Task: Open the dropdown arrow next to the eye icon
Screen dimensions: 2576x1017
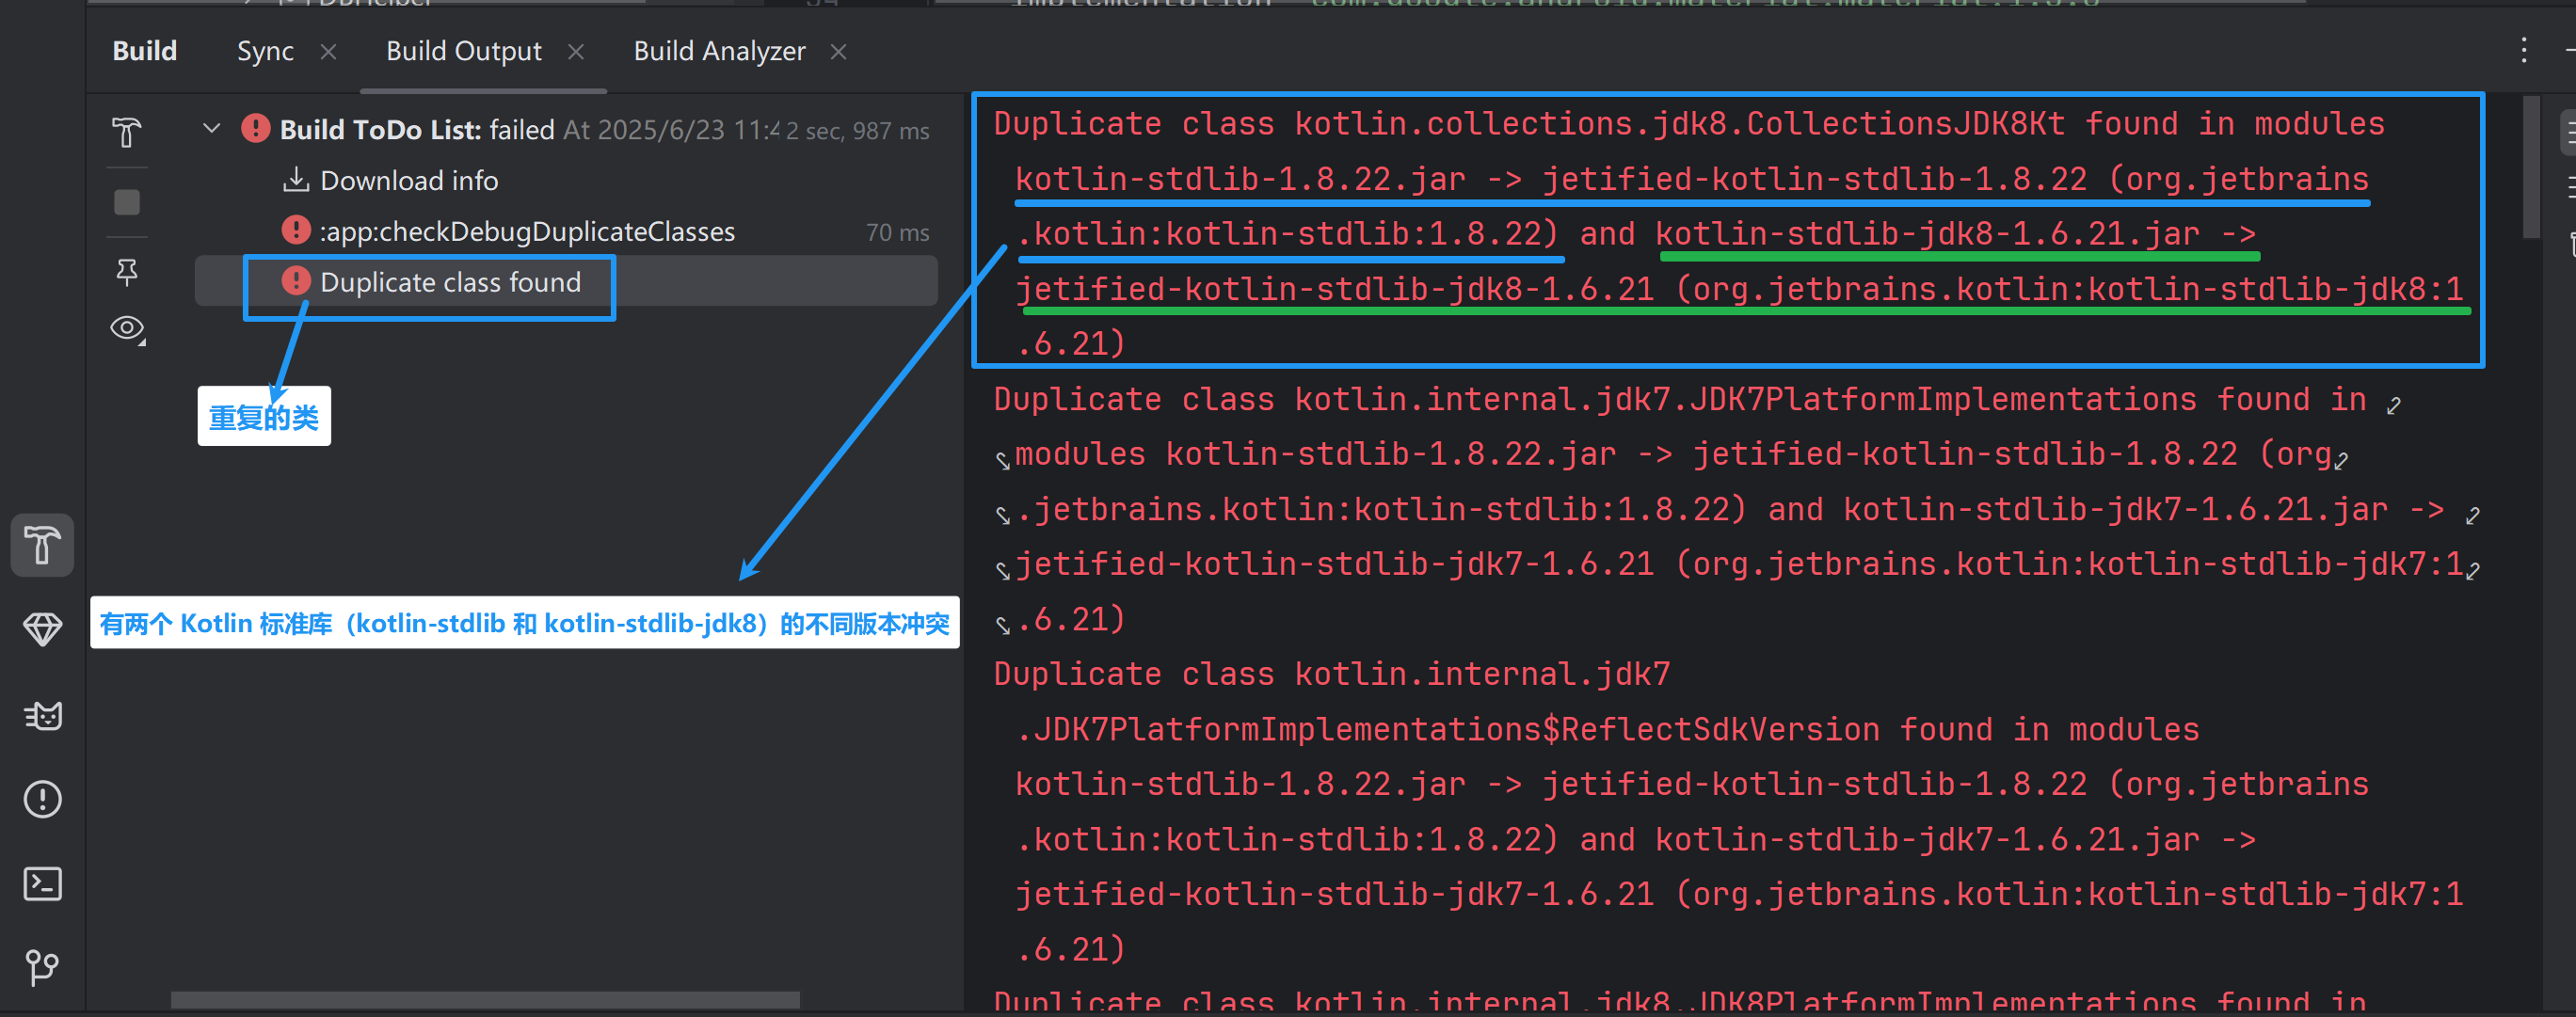Action: pos(142,345)
